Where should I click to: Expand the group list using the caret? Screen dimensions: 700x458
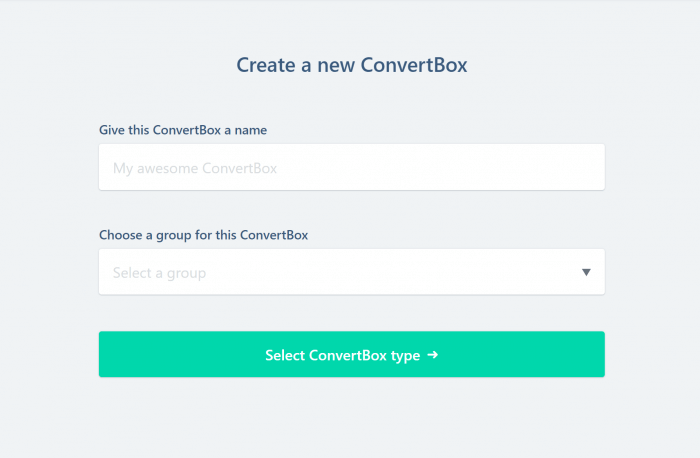pos(586,272)
